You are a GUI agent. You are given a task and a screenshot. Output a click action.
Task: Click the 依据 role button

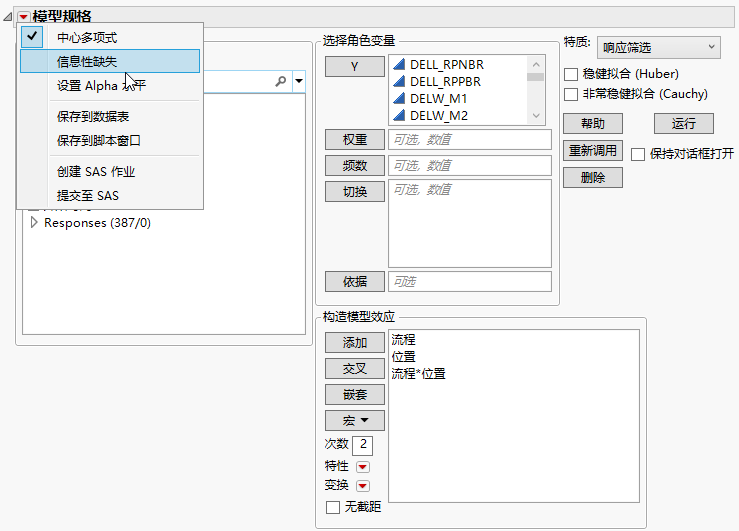(354, 281)
